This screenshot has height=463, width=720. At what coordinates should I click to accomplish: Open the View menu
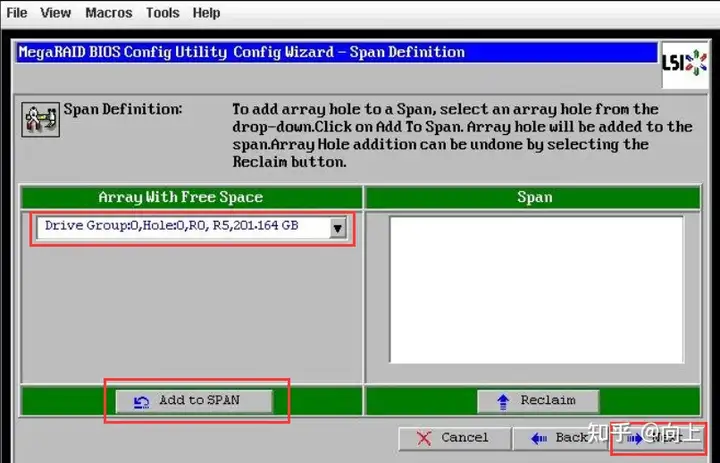click(56, 13)
